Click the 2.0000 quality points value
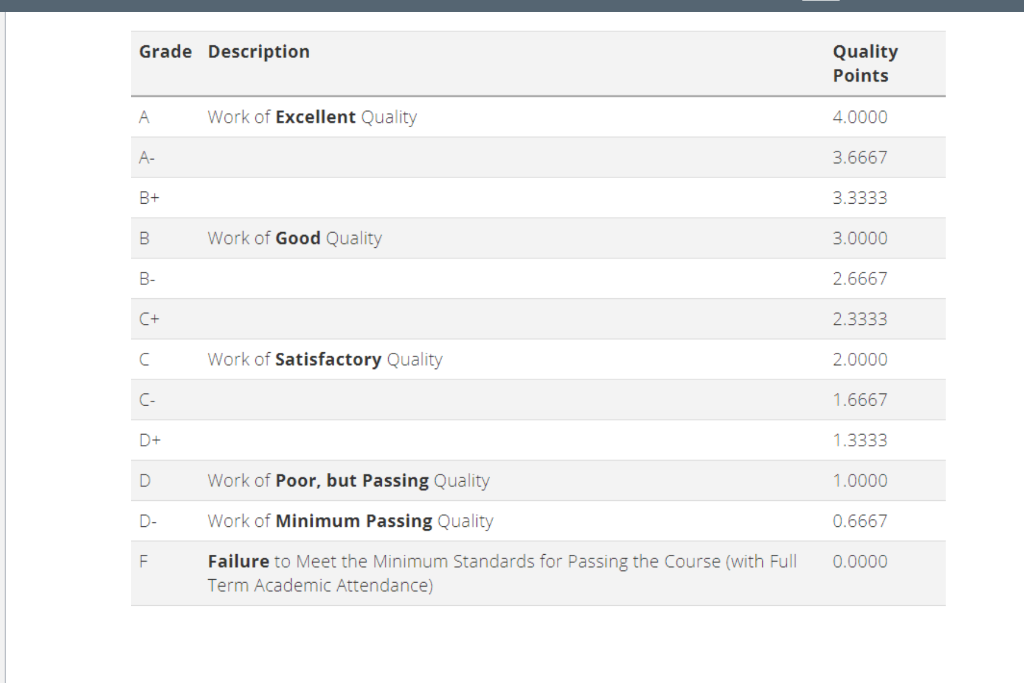The width and height of the screenshot is (1024, 683). (x=860, y=360)
